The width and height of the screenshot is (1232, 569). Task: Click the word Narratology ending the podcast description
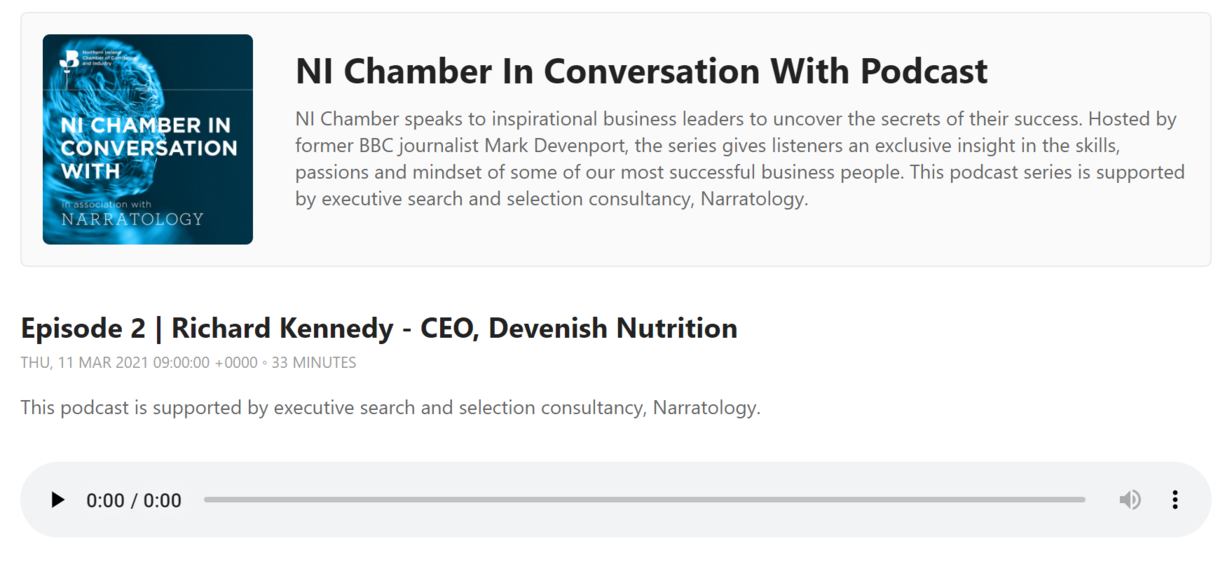coord(752,199)
